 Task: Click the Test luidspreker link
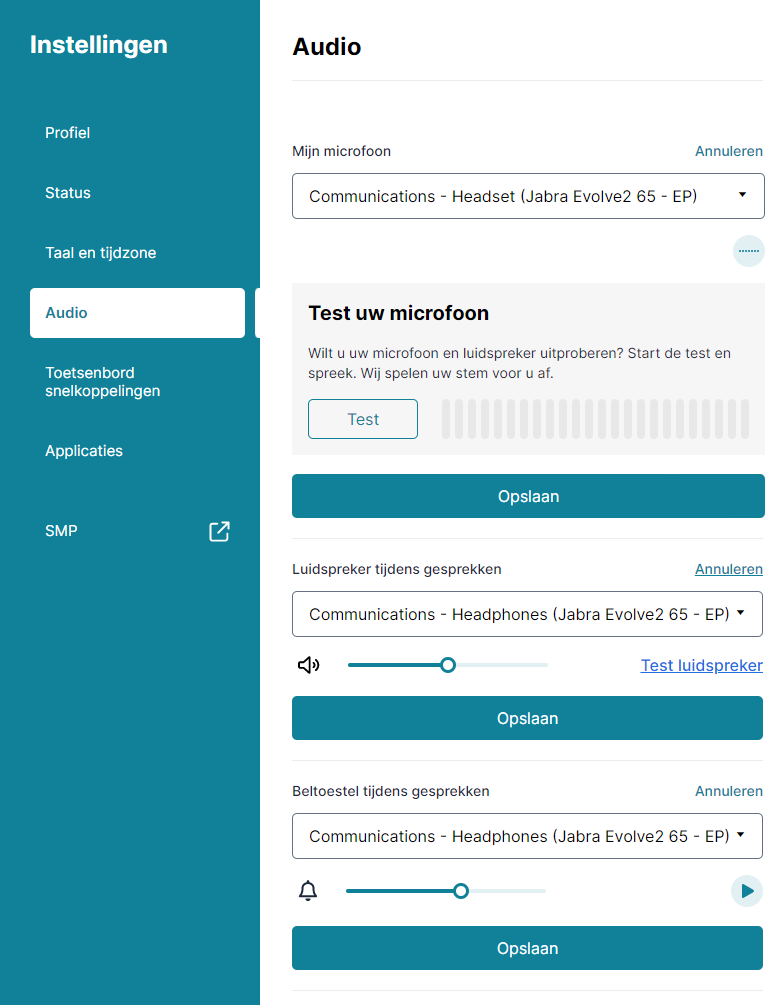701,665
